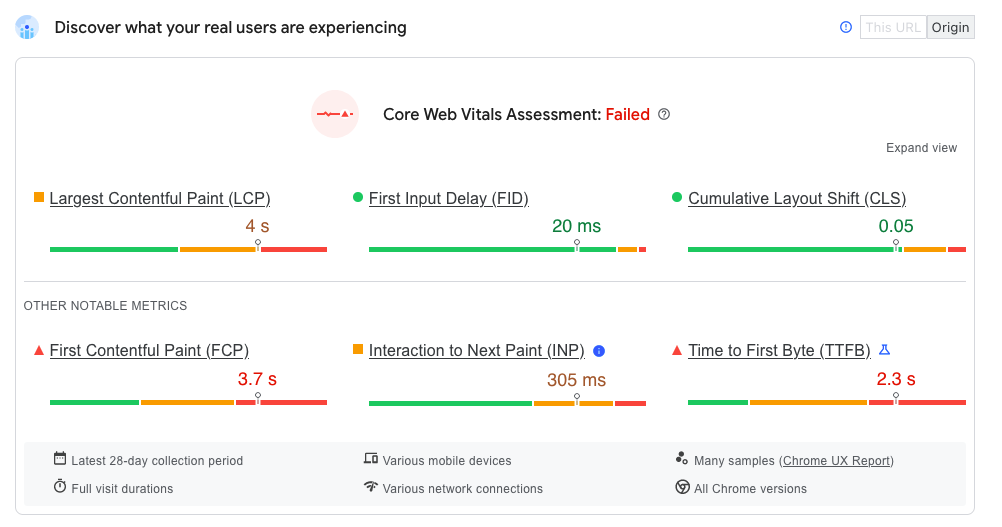Click the stopwatch icon for visit durations
The width and height of the screenshot is (1002, 527).
pos(60,486)
